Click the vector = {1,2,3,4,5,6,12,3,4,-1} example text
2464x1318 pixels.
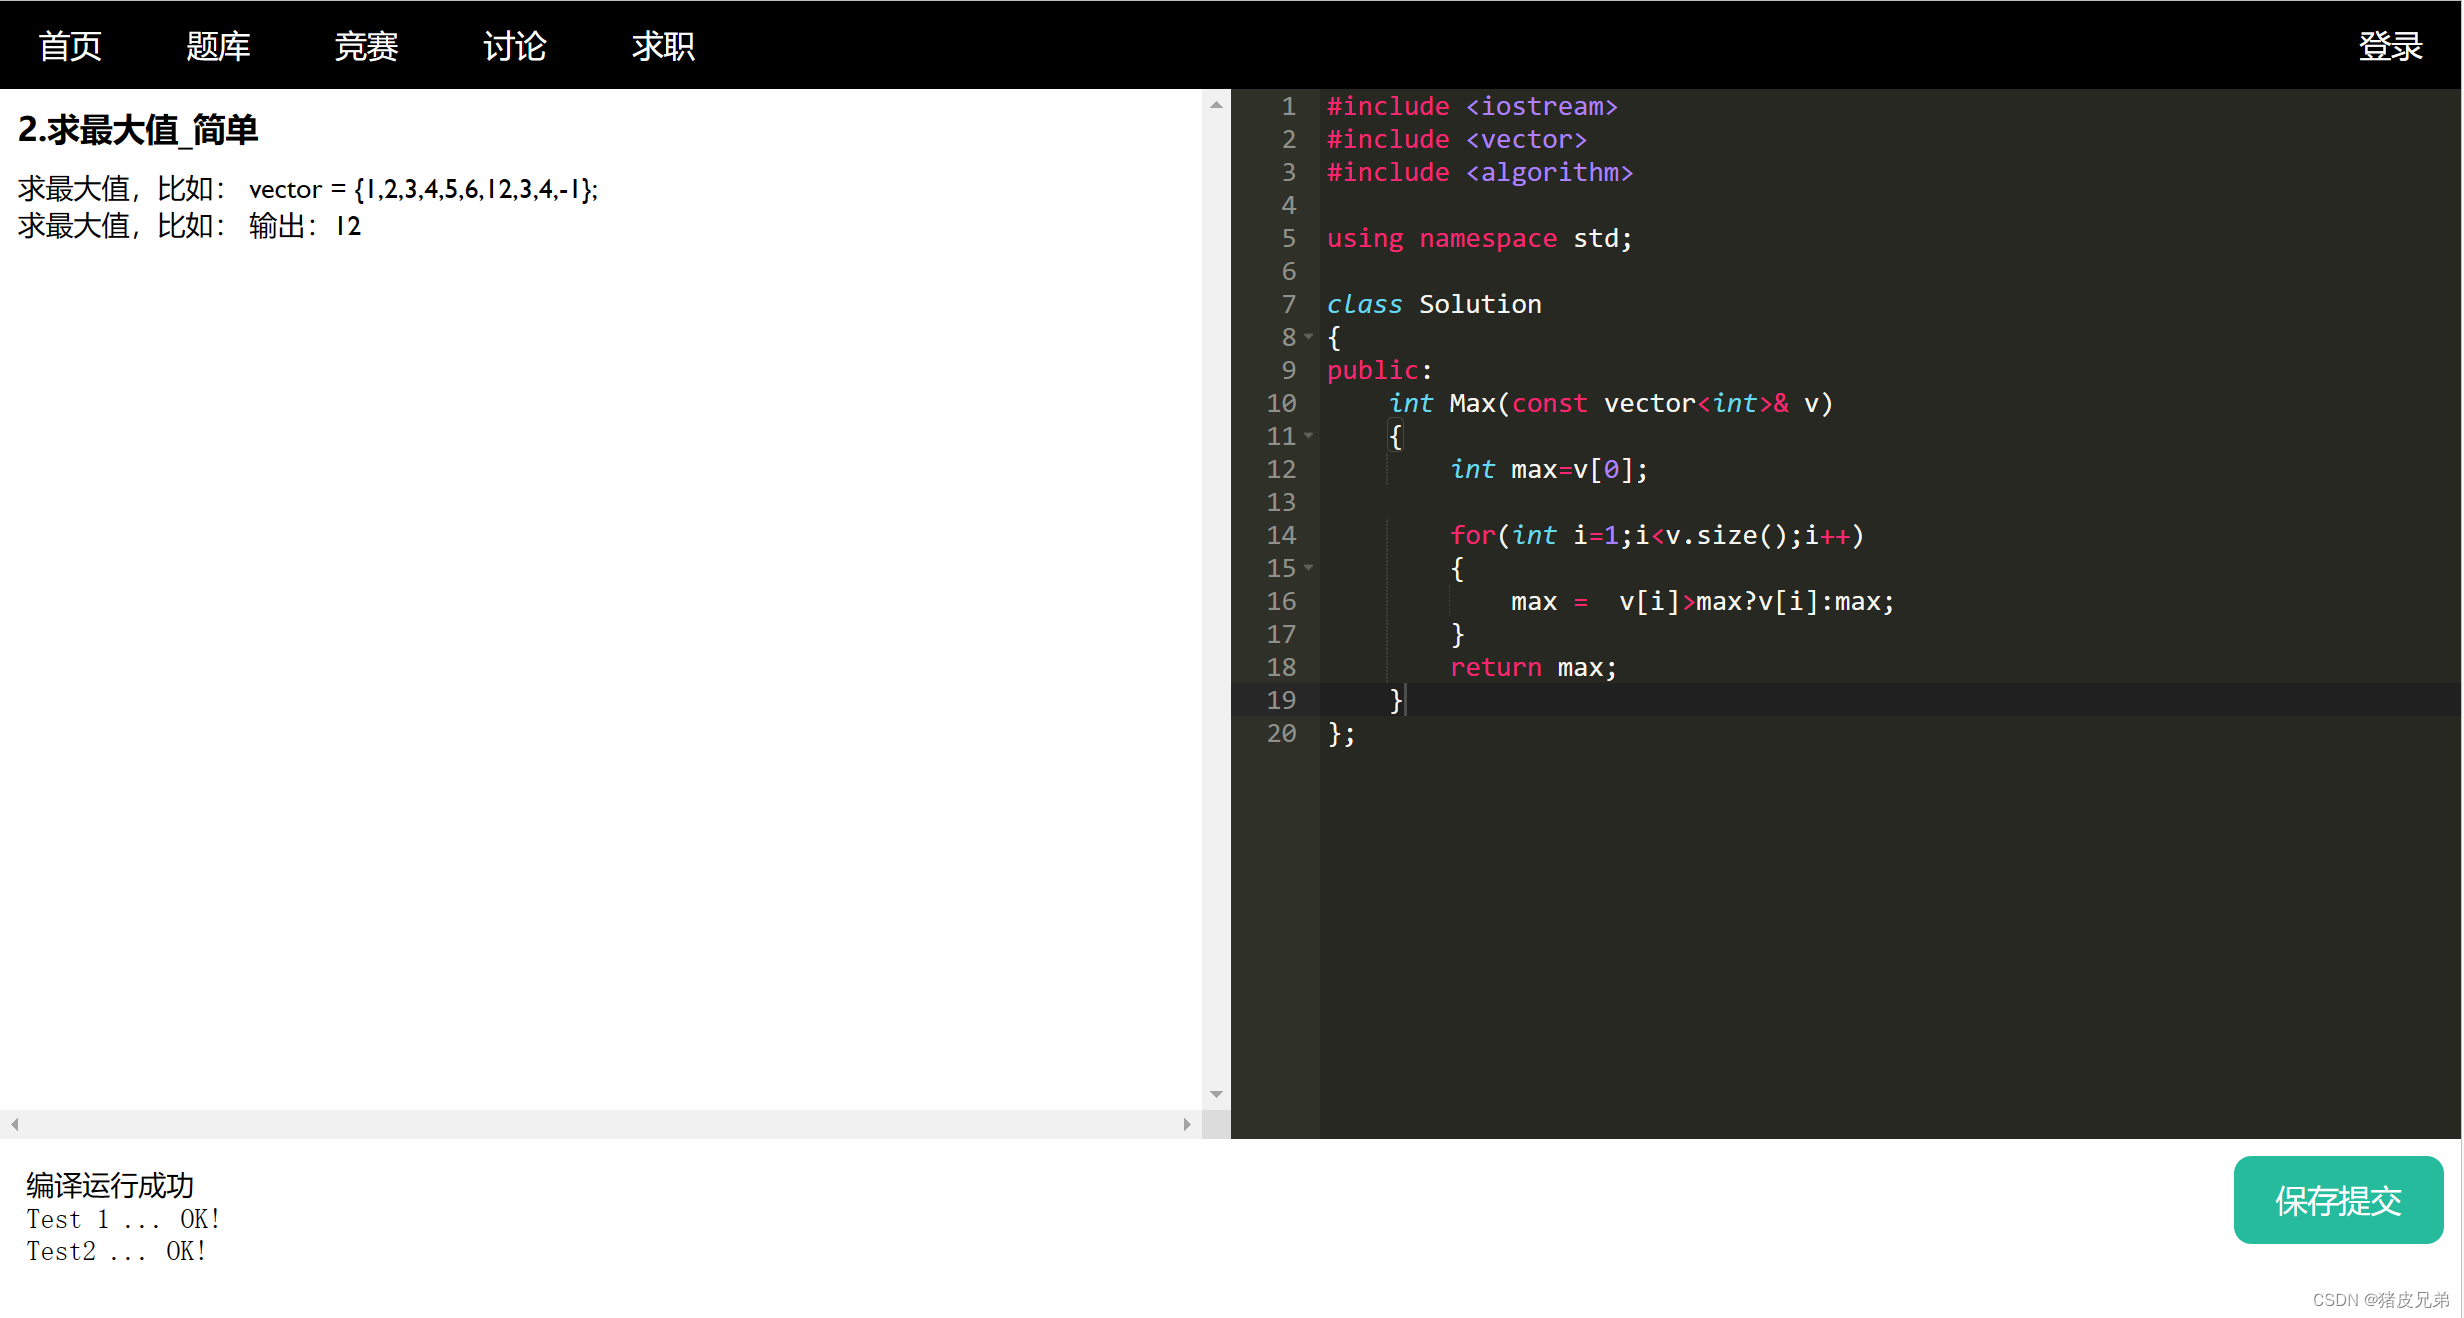(423, 189)
